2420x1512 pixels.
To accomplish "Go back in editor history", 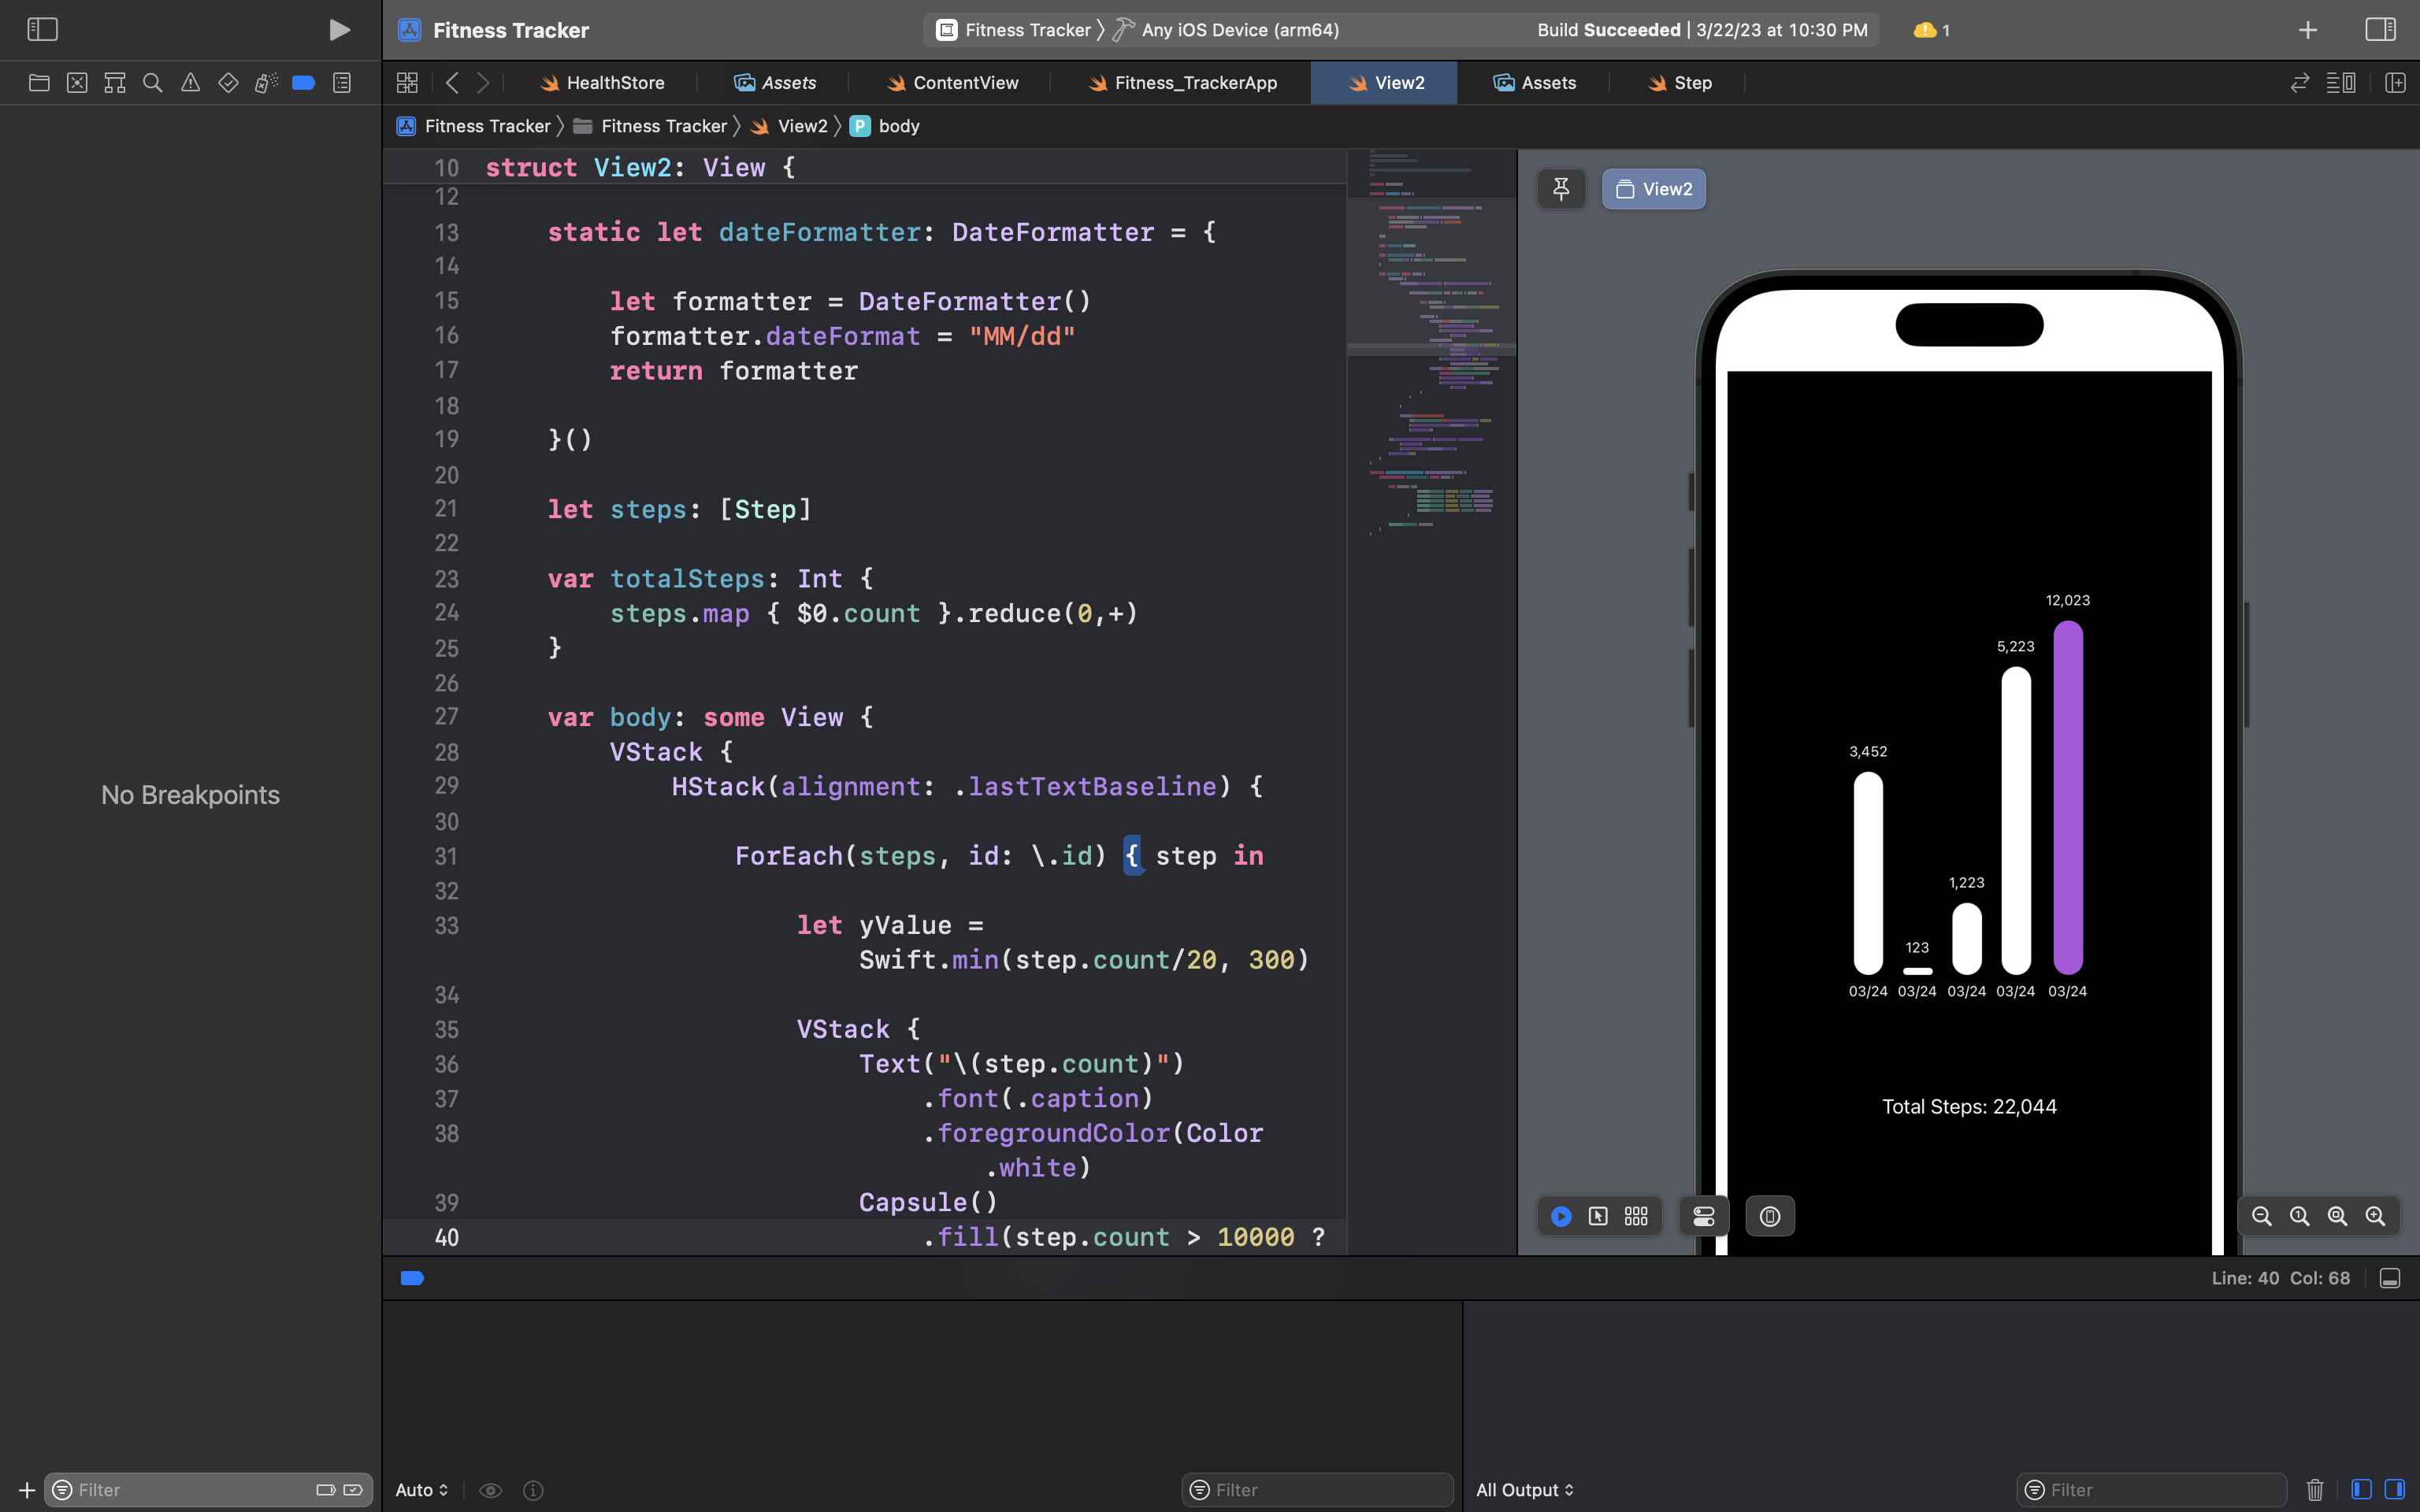I will click(x=452, y=83).
